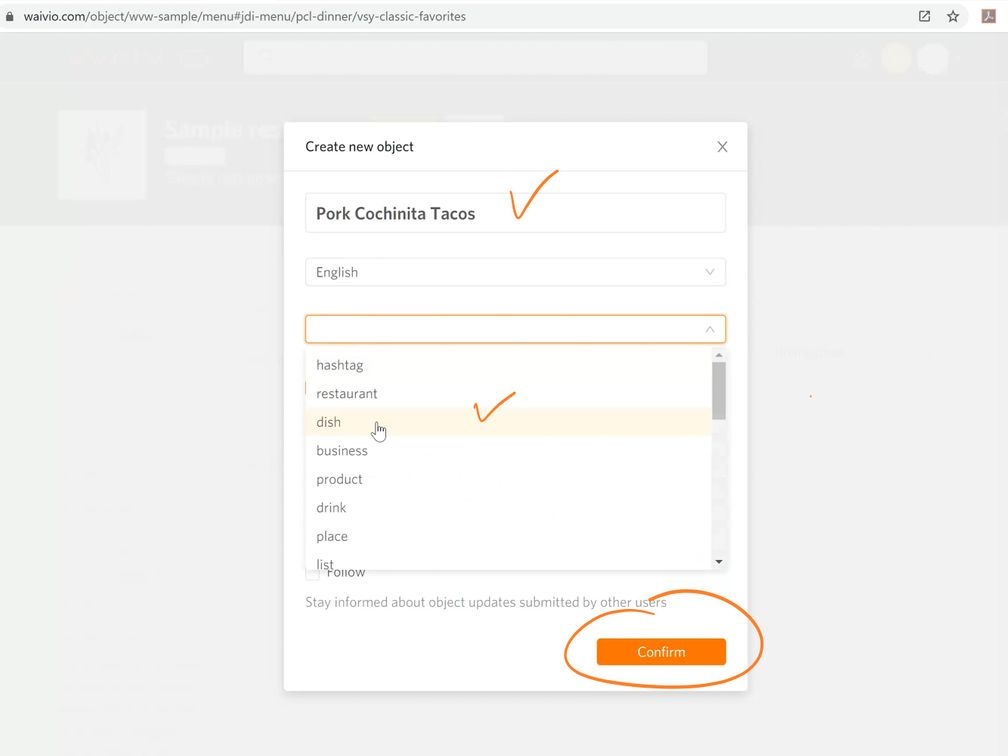Open the English language dropdown
The image size is (1008, 756).
(515, 272)
